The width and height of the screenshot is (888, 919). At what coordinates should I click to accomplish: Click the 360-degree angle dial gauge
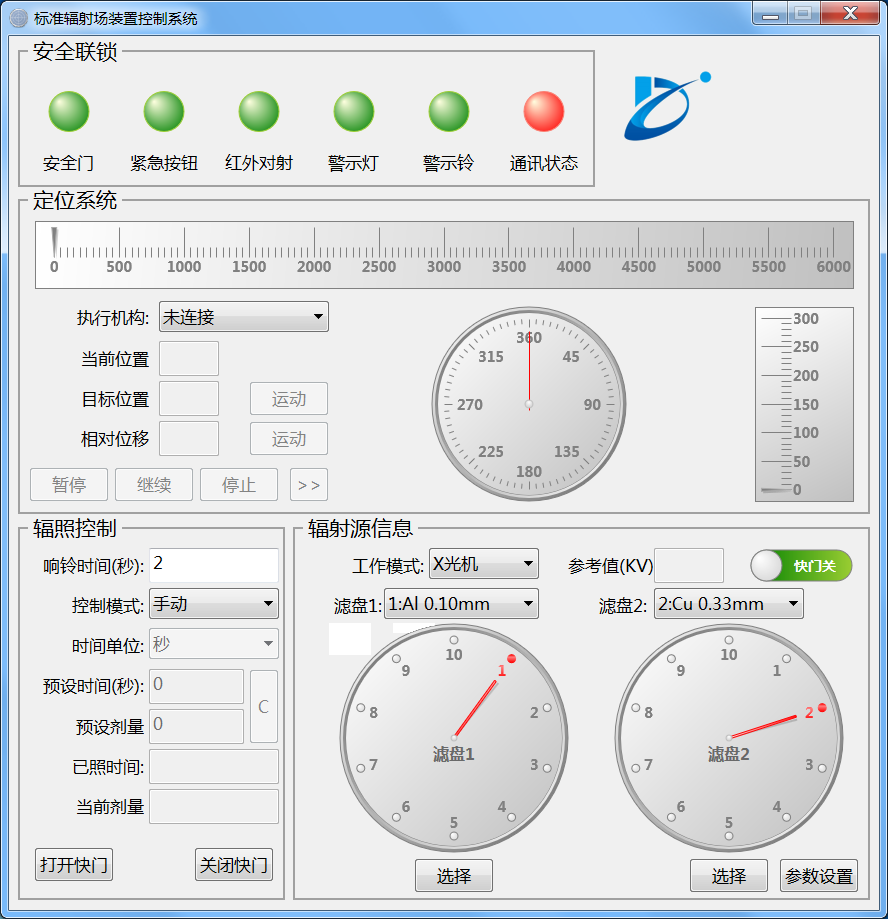[529, 404]
